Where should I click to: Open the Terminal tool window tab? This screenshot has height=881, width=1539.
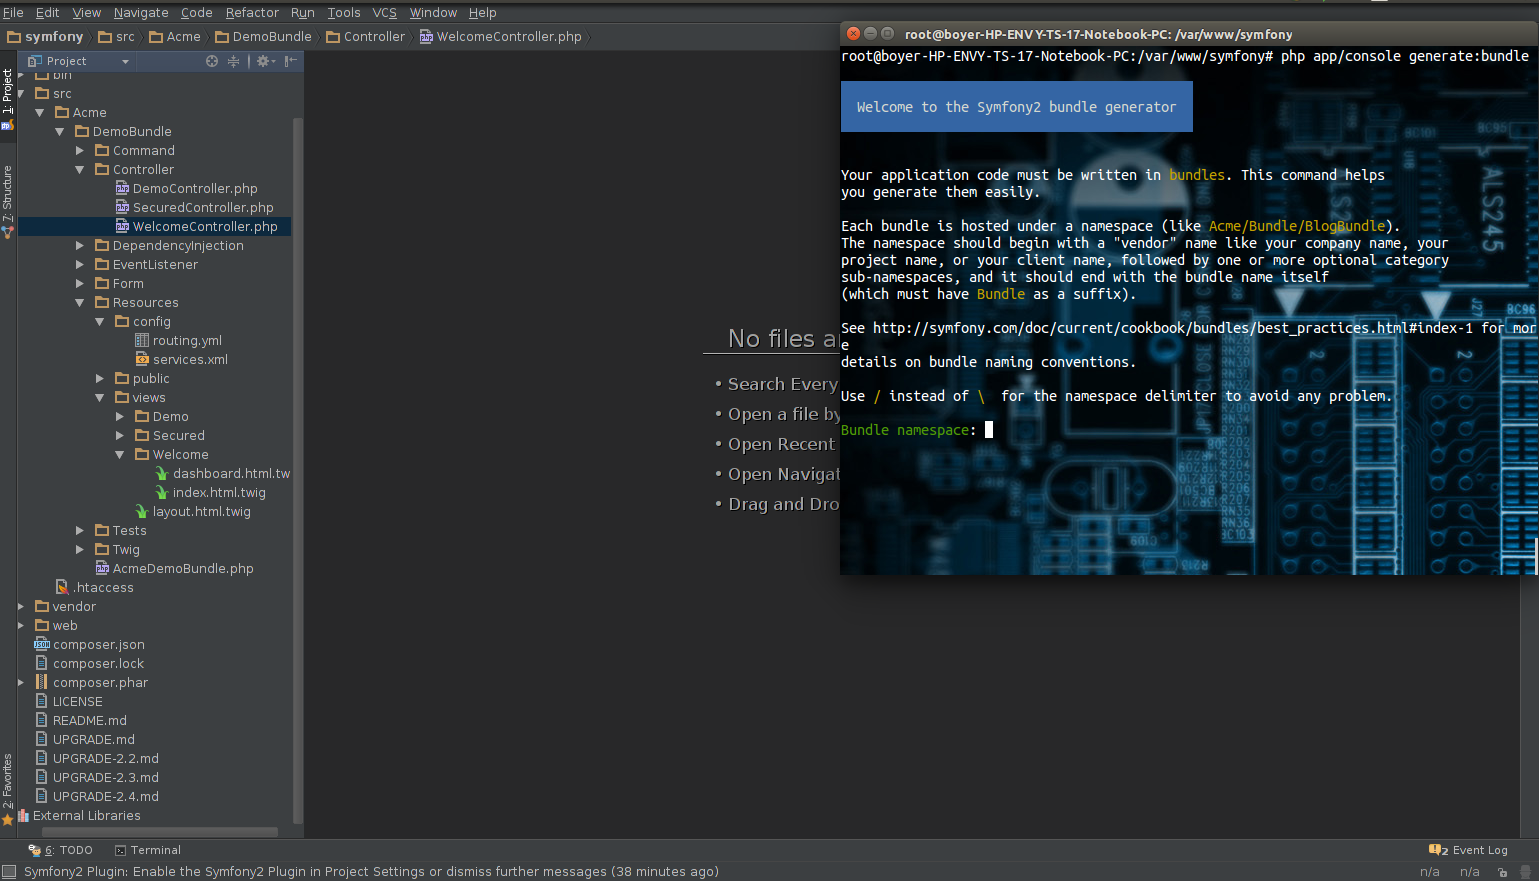tap(148, 850)
